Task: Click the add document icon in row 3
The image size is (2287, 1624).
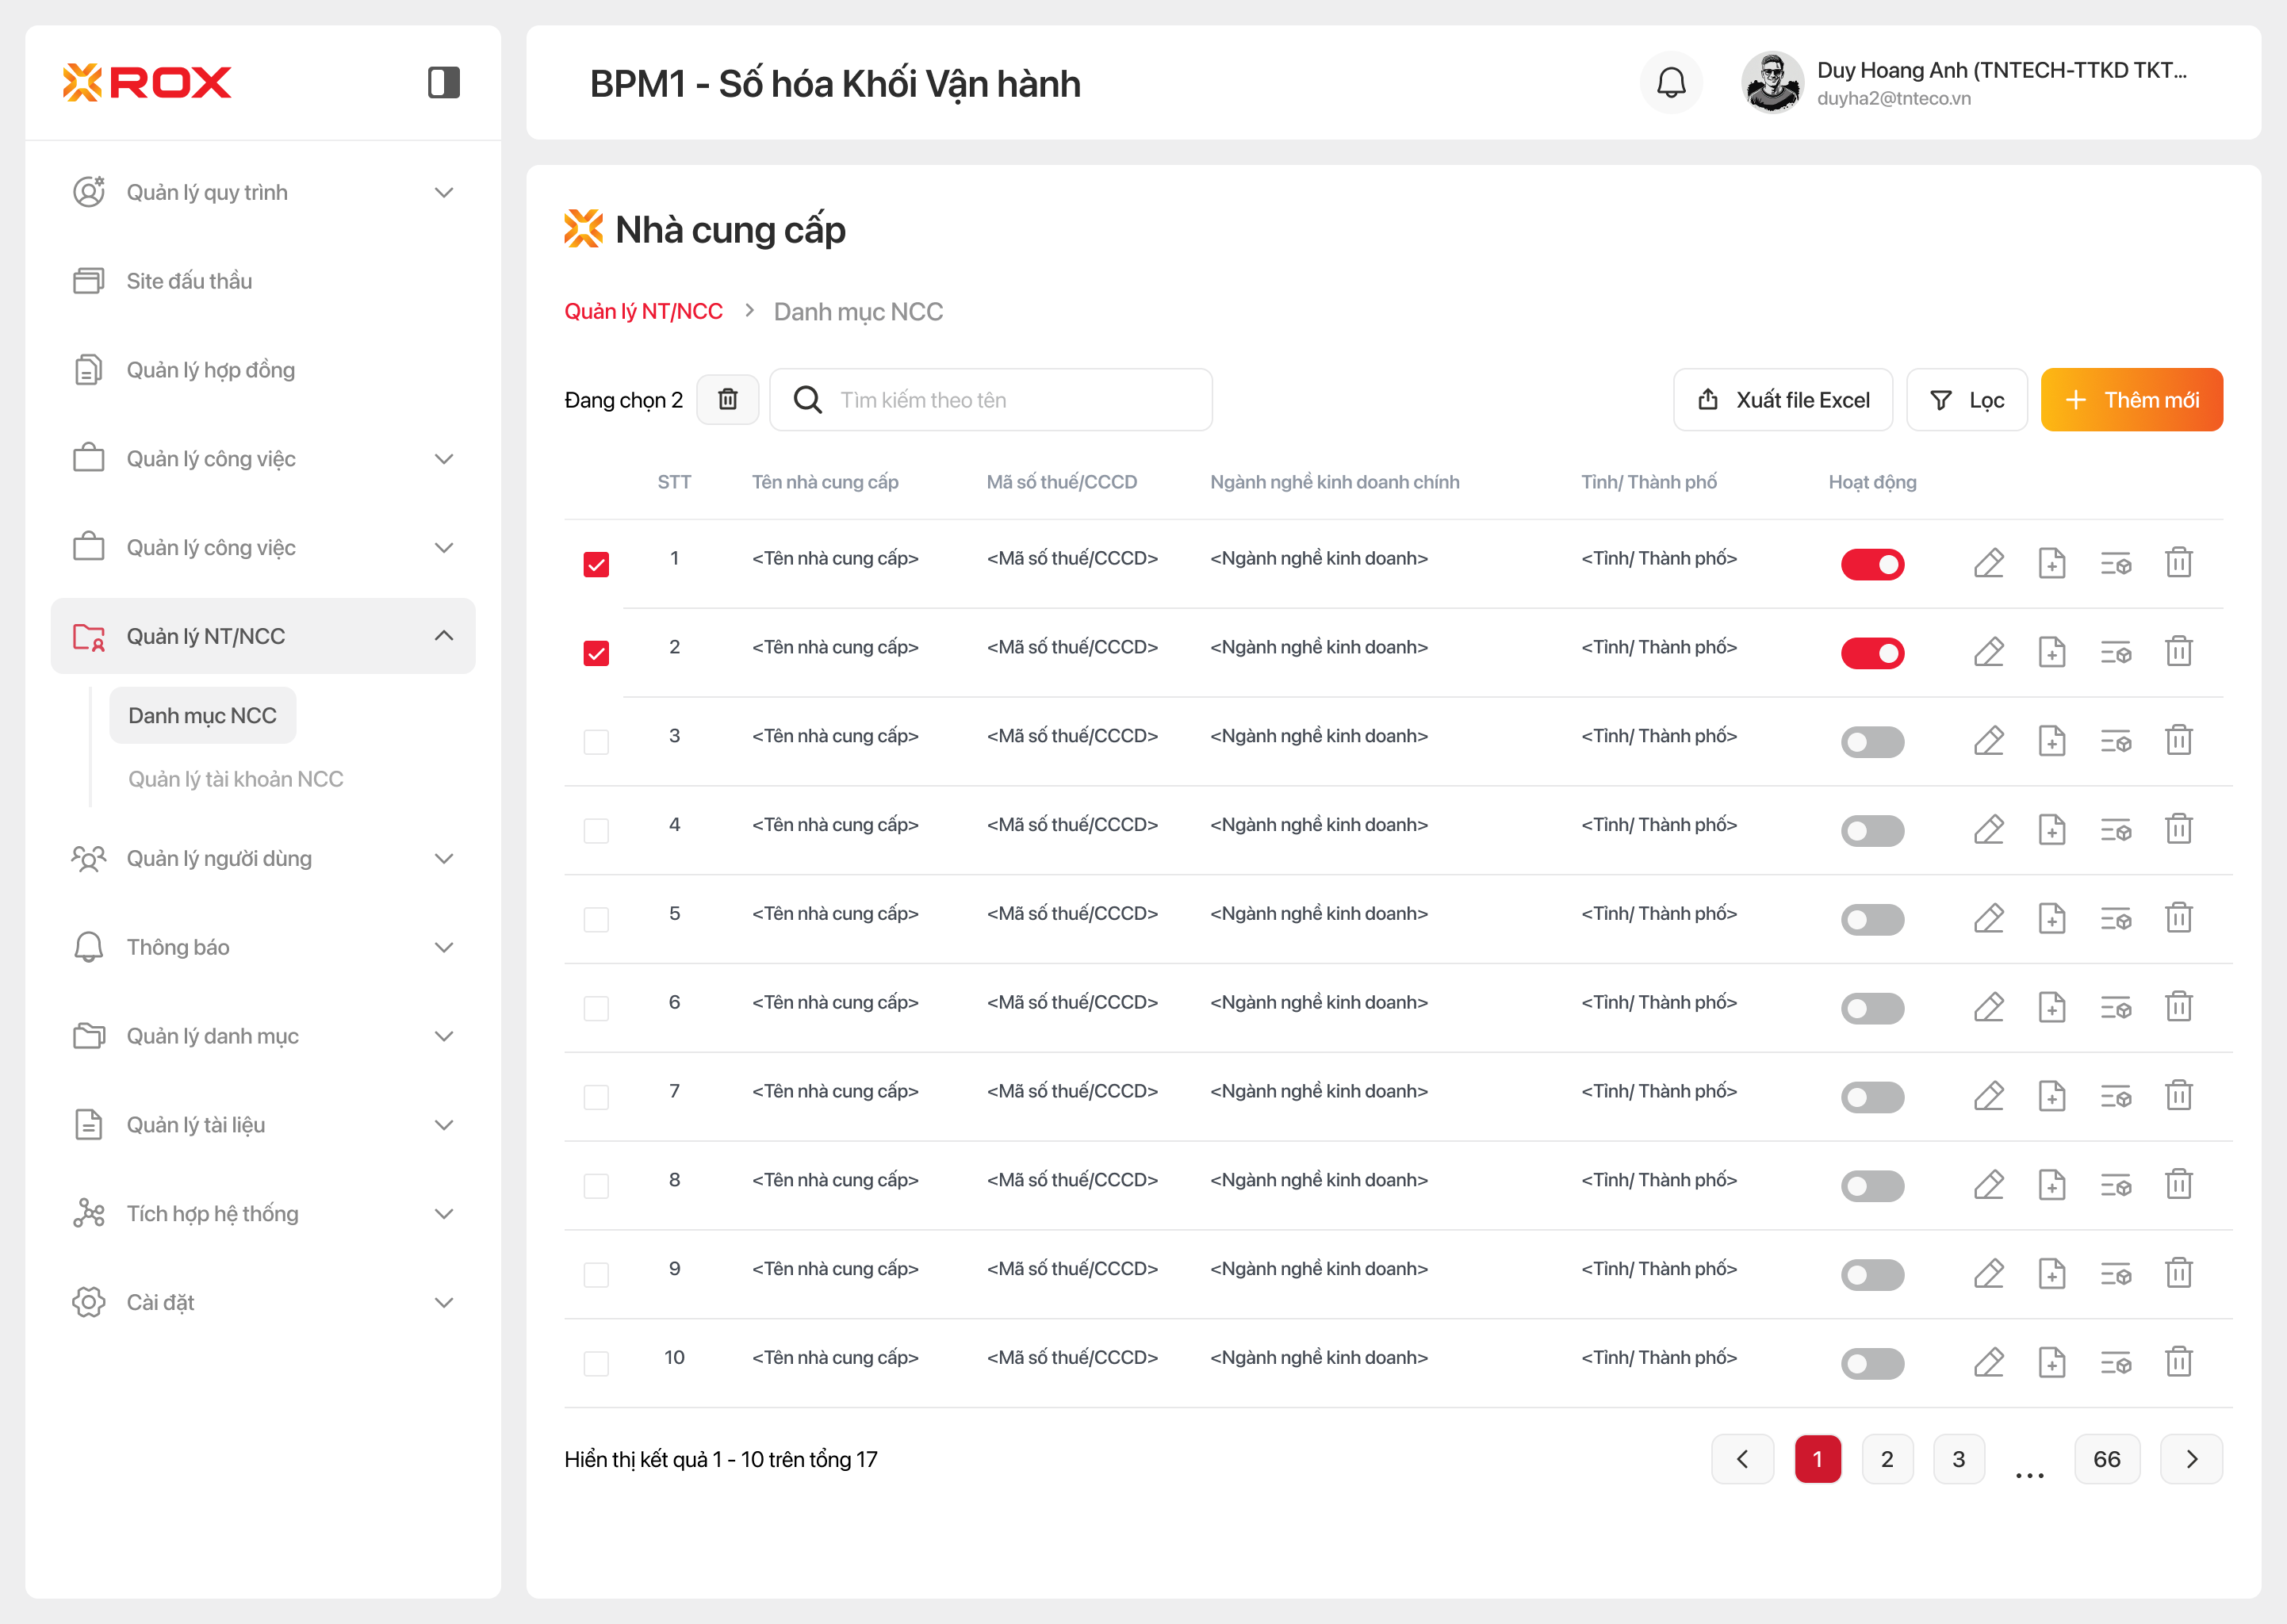Action: coord(2051,741)
